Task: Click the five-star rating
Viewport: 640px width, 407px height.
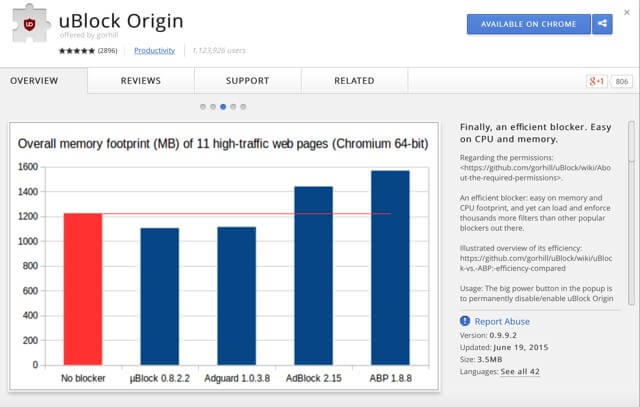Action: coord(77,51)
